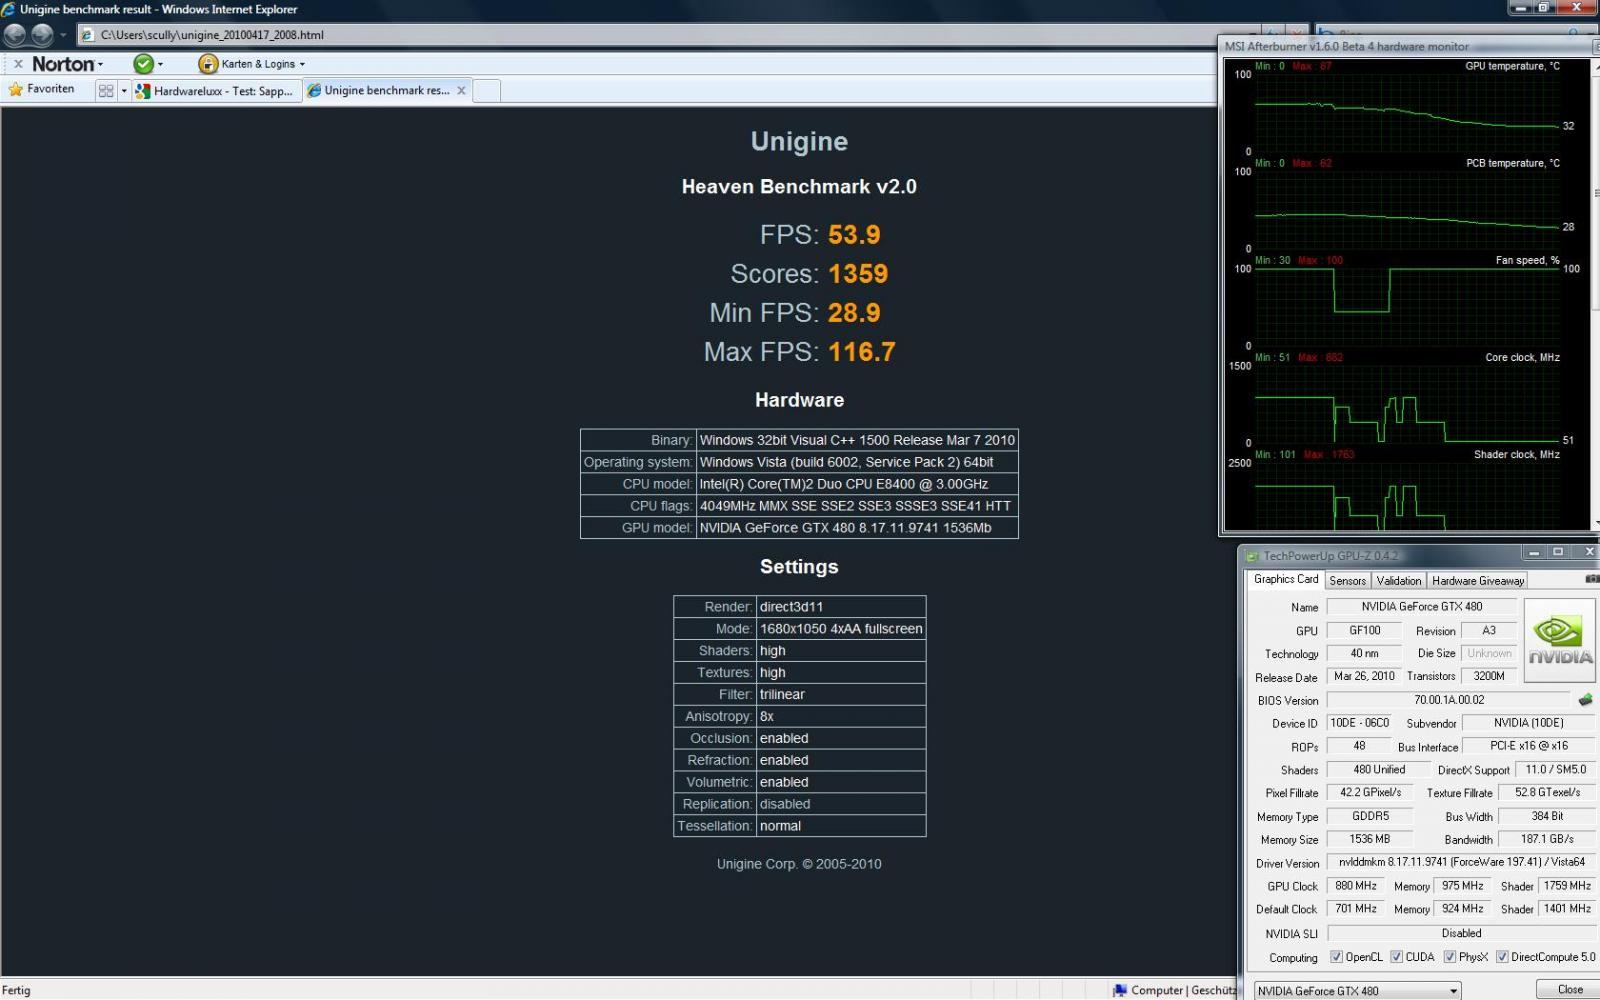Toggle the CUDA checkbox in GPU-Z
Viewport: 1600px width, 1000px height.
(x=1396, y=957)
